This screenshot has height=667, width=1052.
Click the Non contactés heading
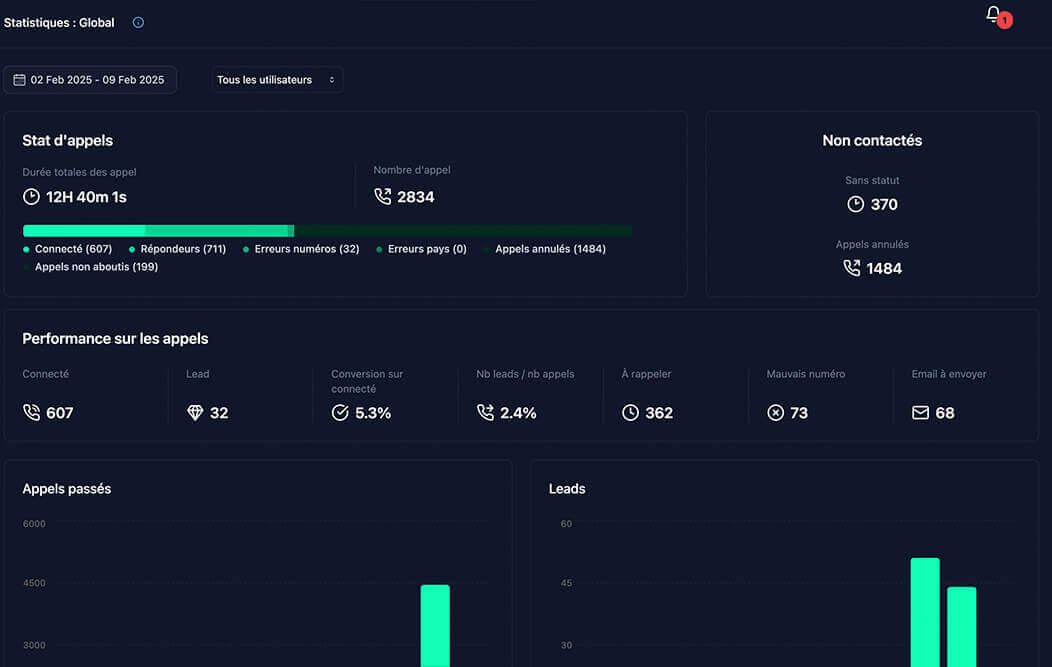872,141
